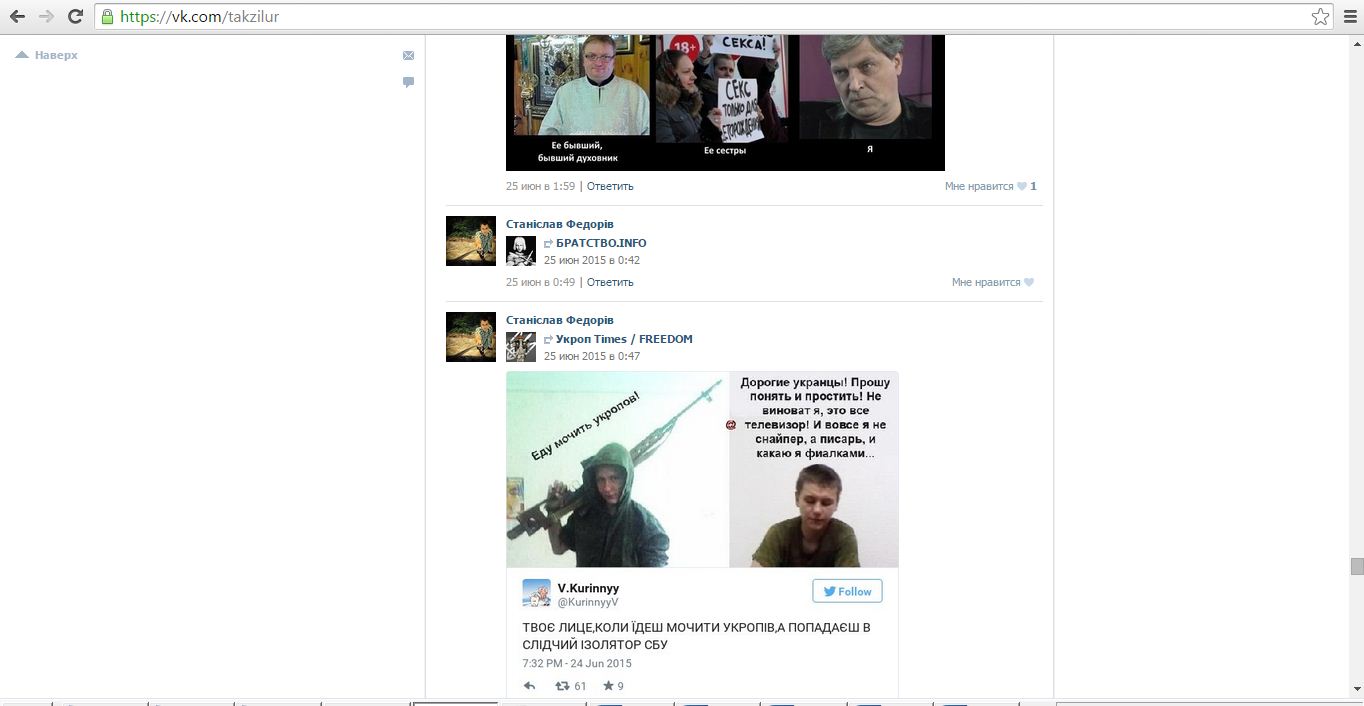Open the sniper meme image
This screenshot has width=1364, height=706.
click(701, 469)
